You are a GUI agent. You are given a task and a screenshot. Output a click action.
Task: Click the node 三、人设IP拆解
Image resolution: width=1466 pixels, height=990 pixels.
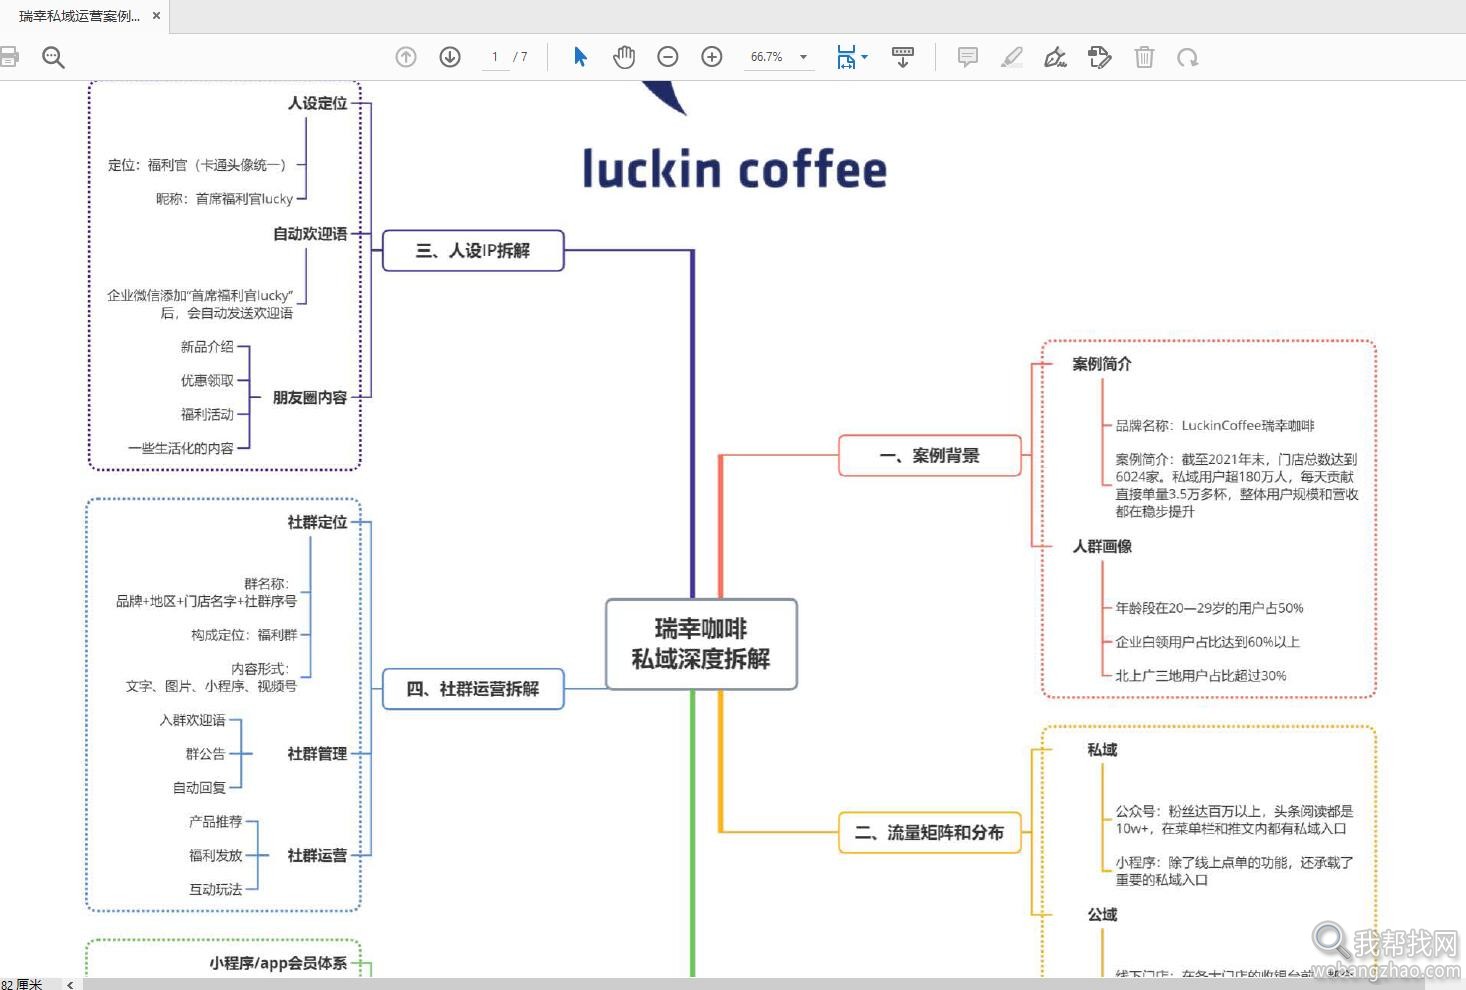tap(473, 250)
